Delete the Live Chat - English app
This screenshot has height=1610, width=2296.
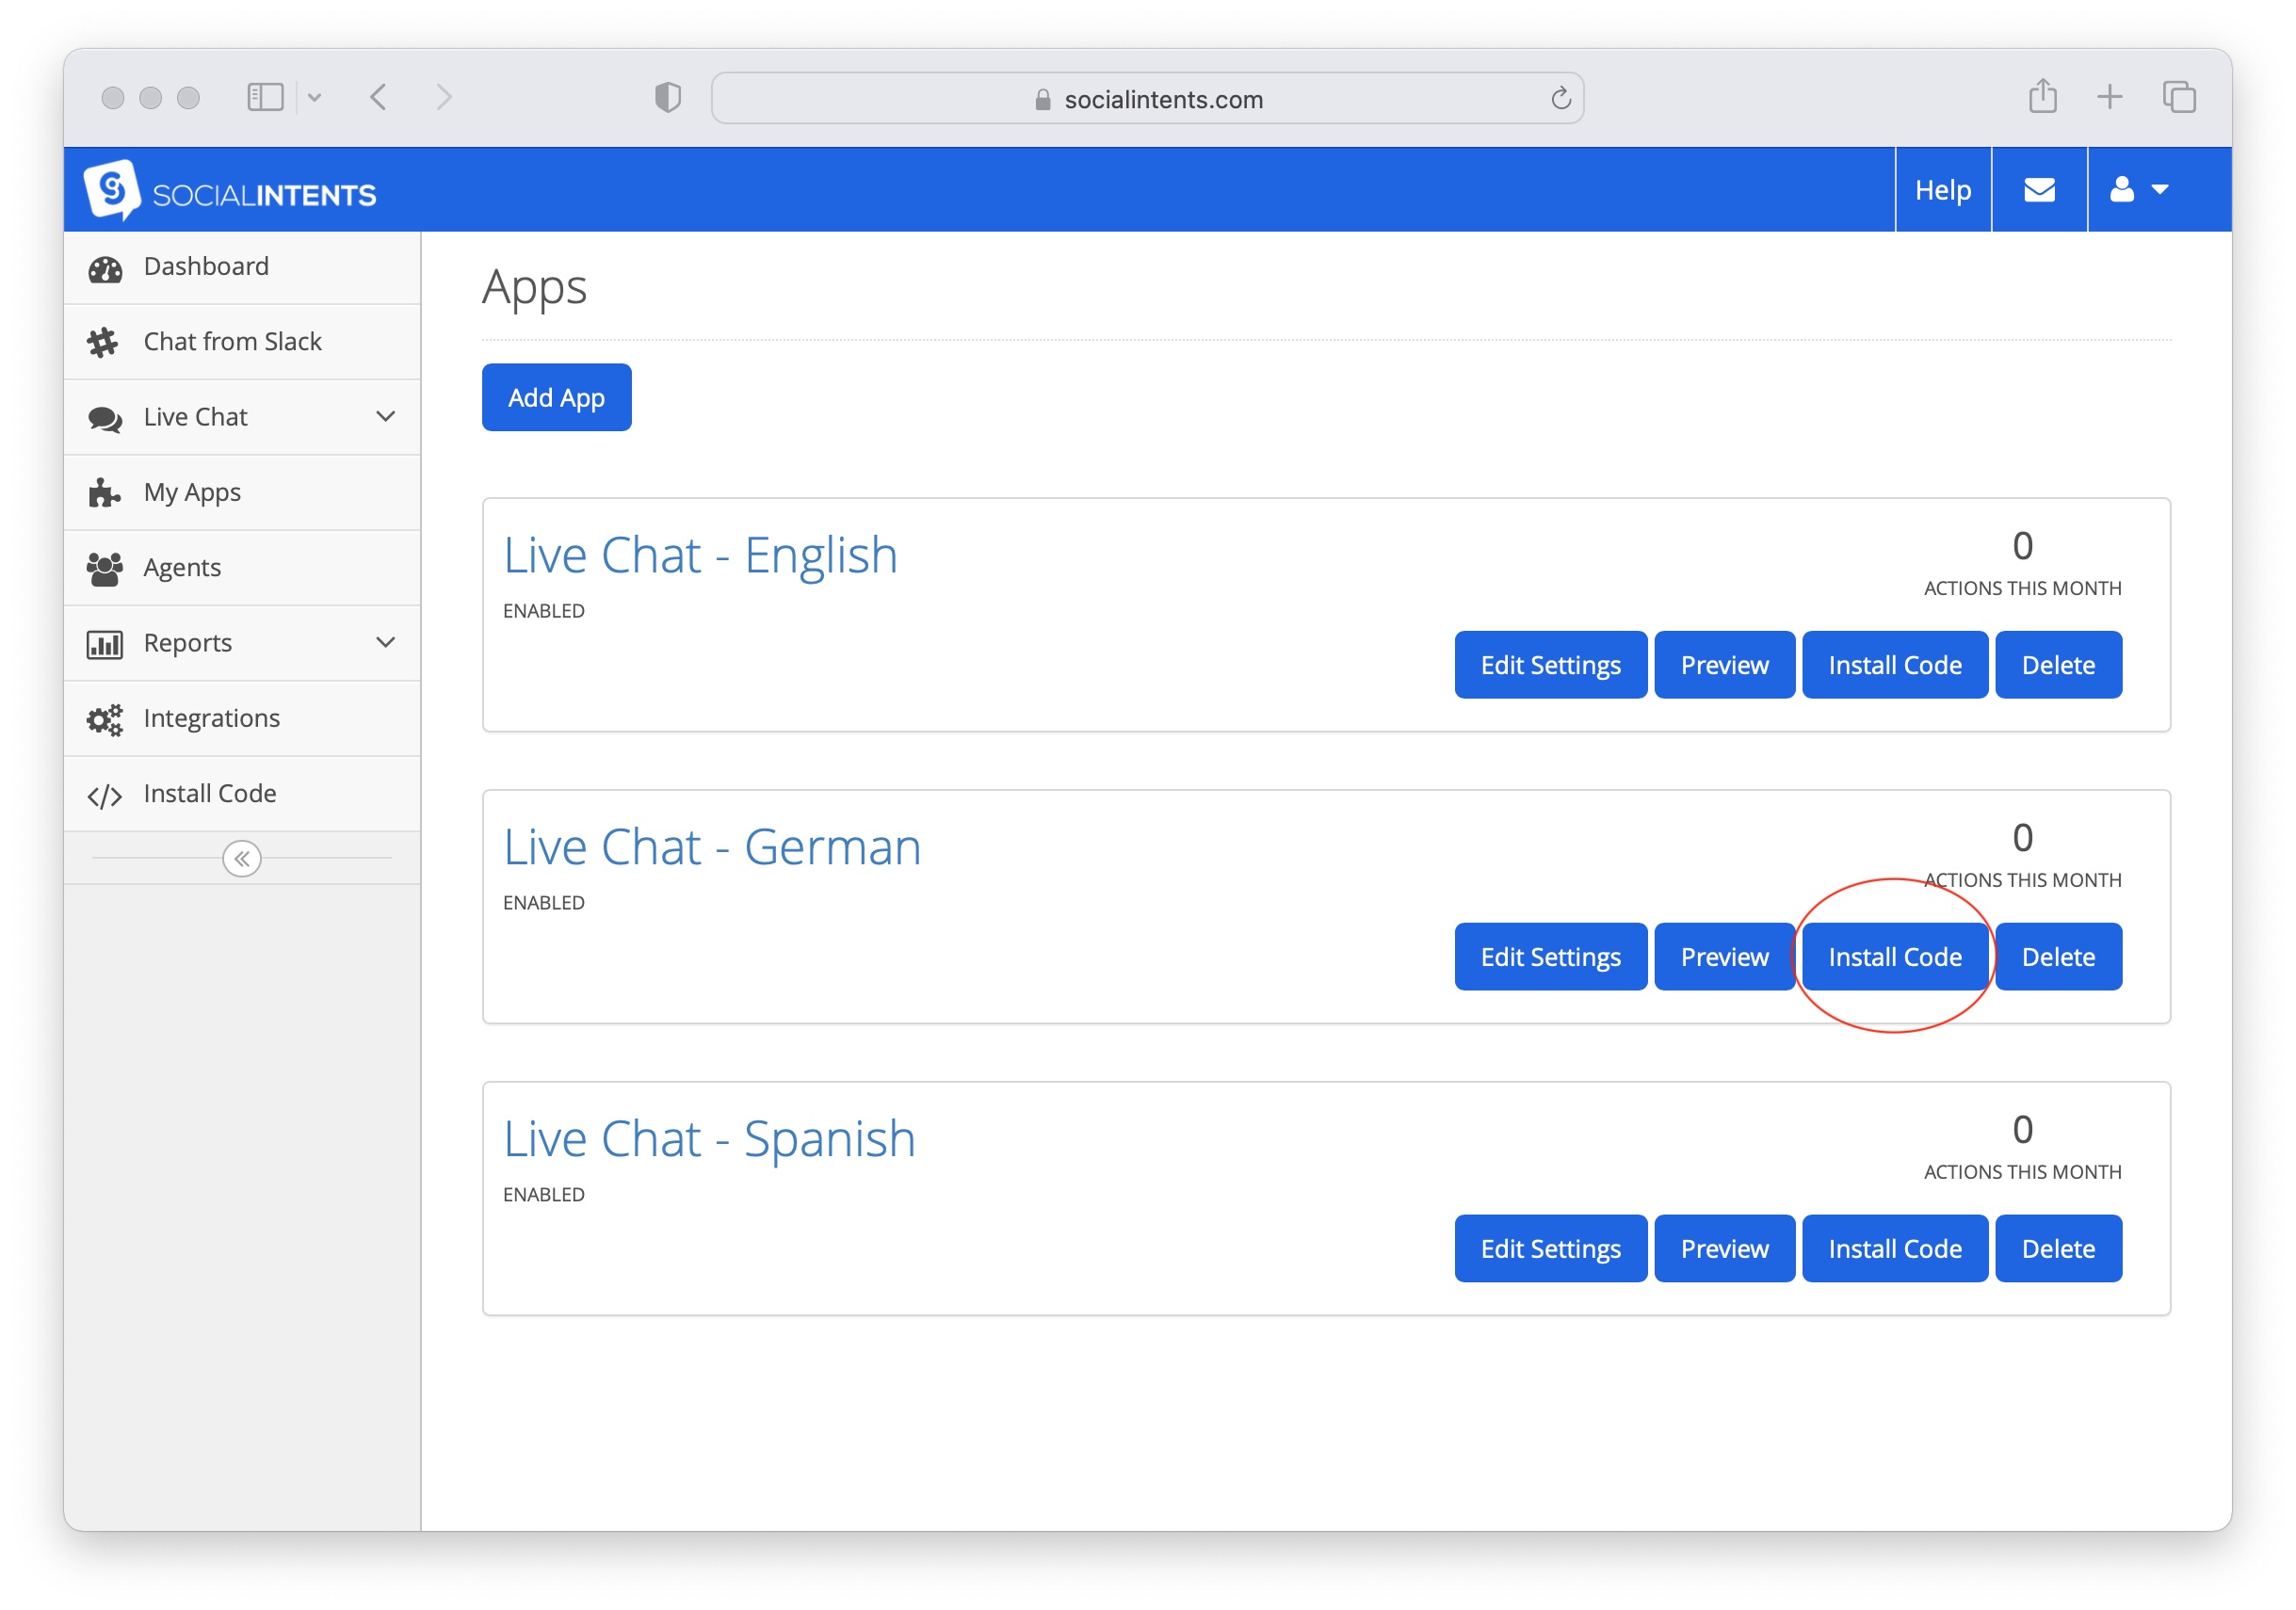(2058, 665)
